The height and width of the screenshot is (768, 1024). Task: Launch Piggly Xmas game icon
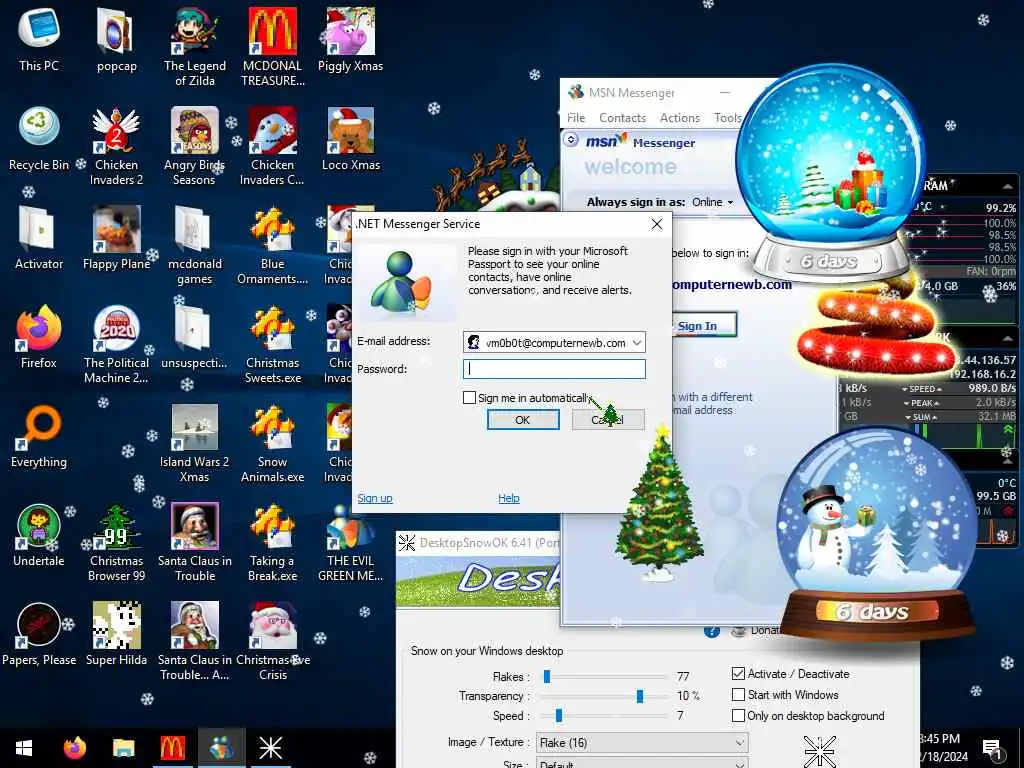click(351, 39)
